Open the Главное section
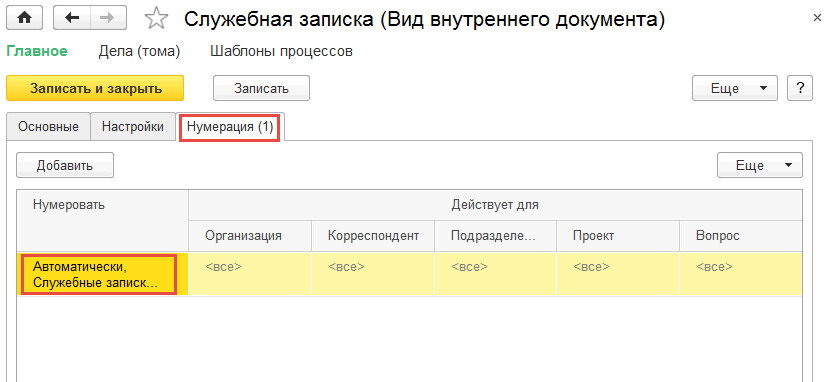827x382 pixels. pos(37,52)
